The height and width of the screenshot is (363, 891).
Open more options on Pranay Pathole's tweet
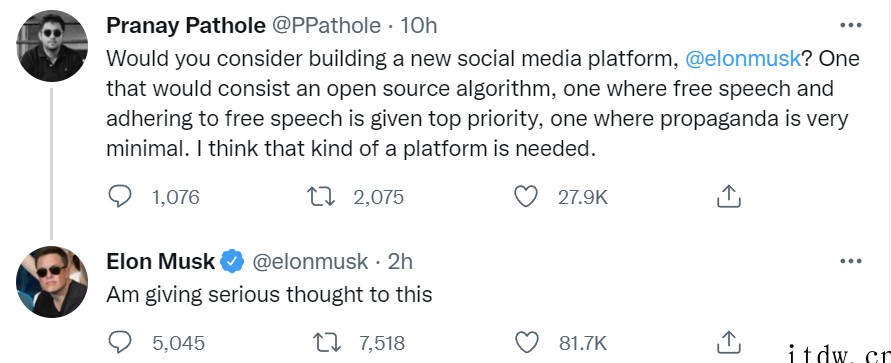[x=851, y=25]
